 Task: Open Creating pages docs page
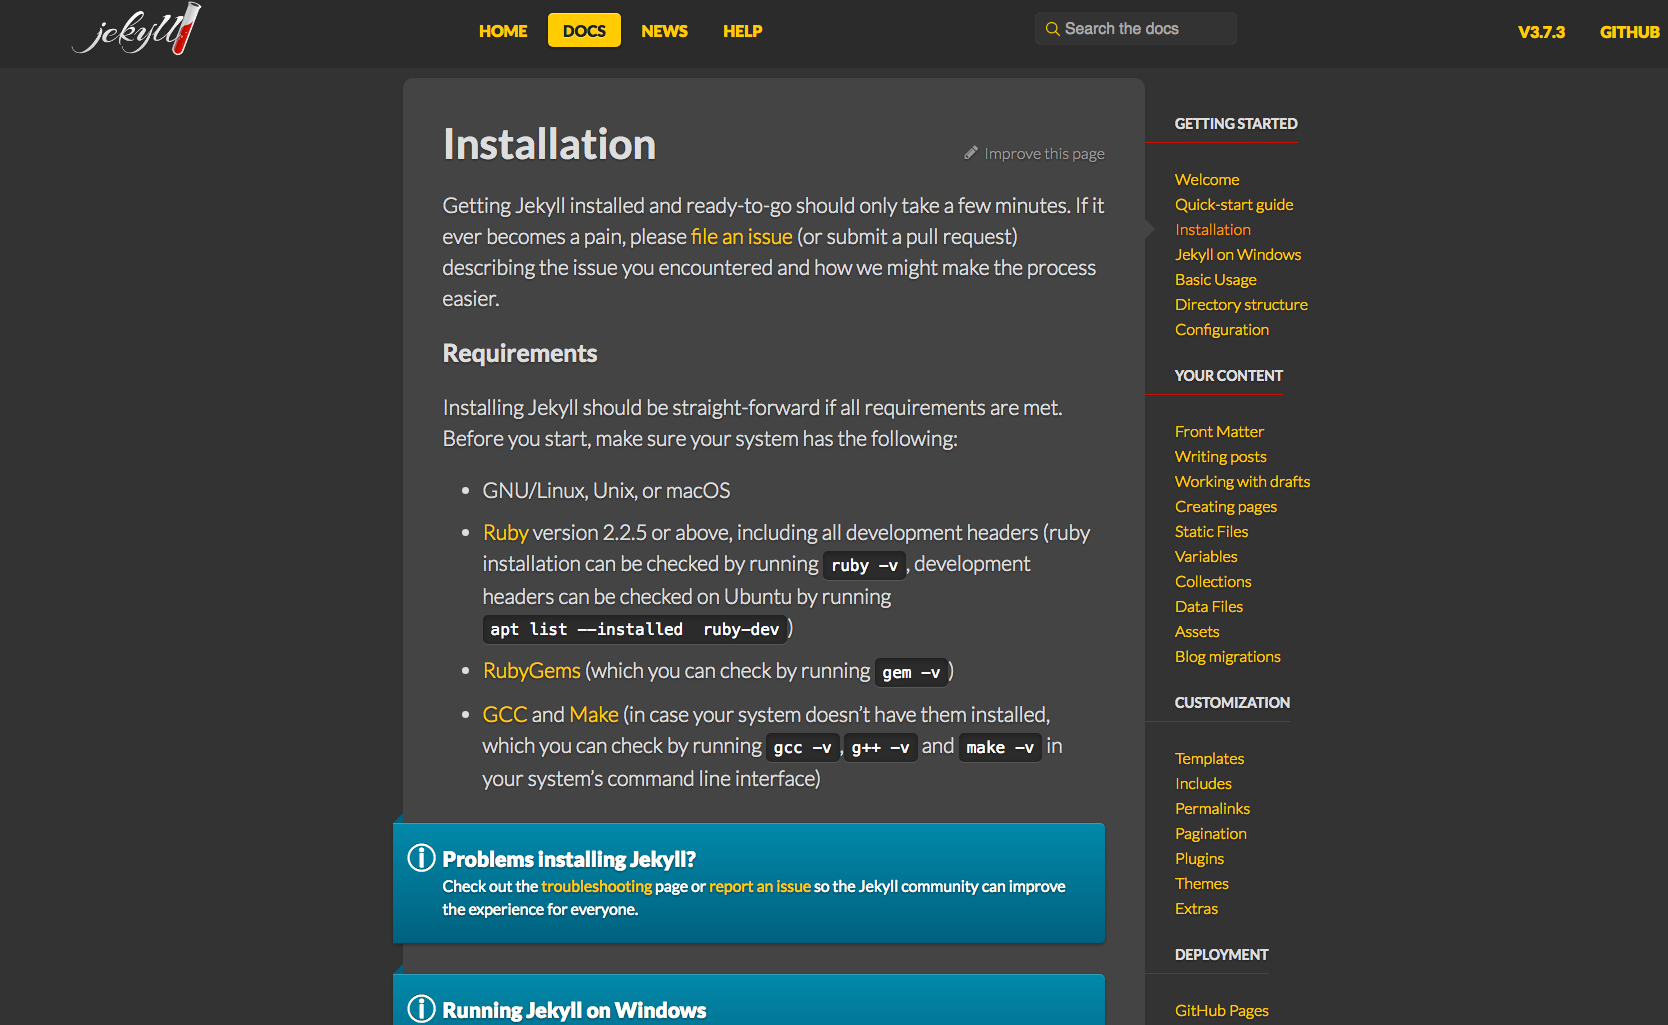(1226, 507)
